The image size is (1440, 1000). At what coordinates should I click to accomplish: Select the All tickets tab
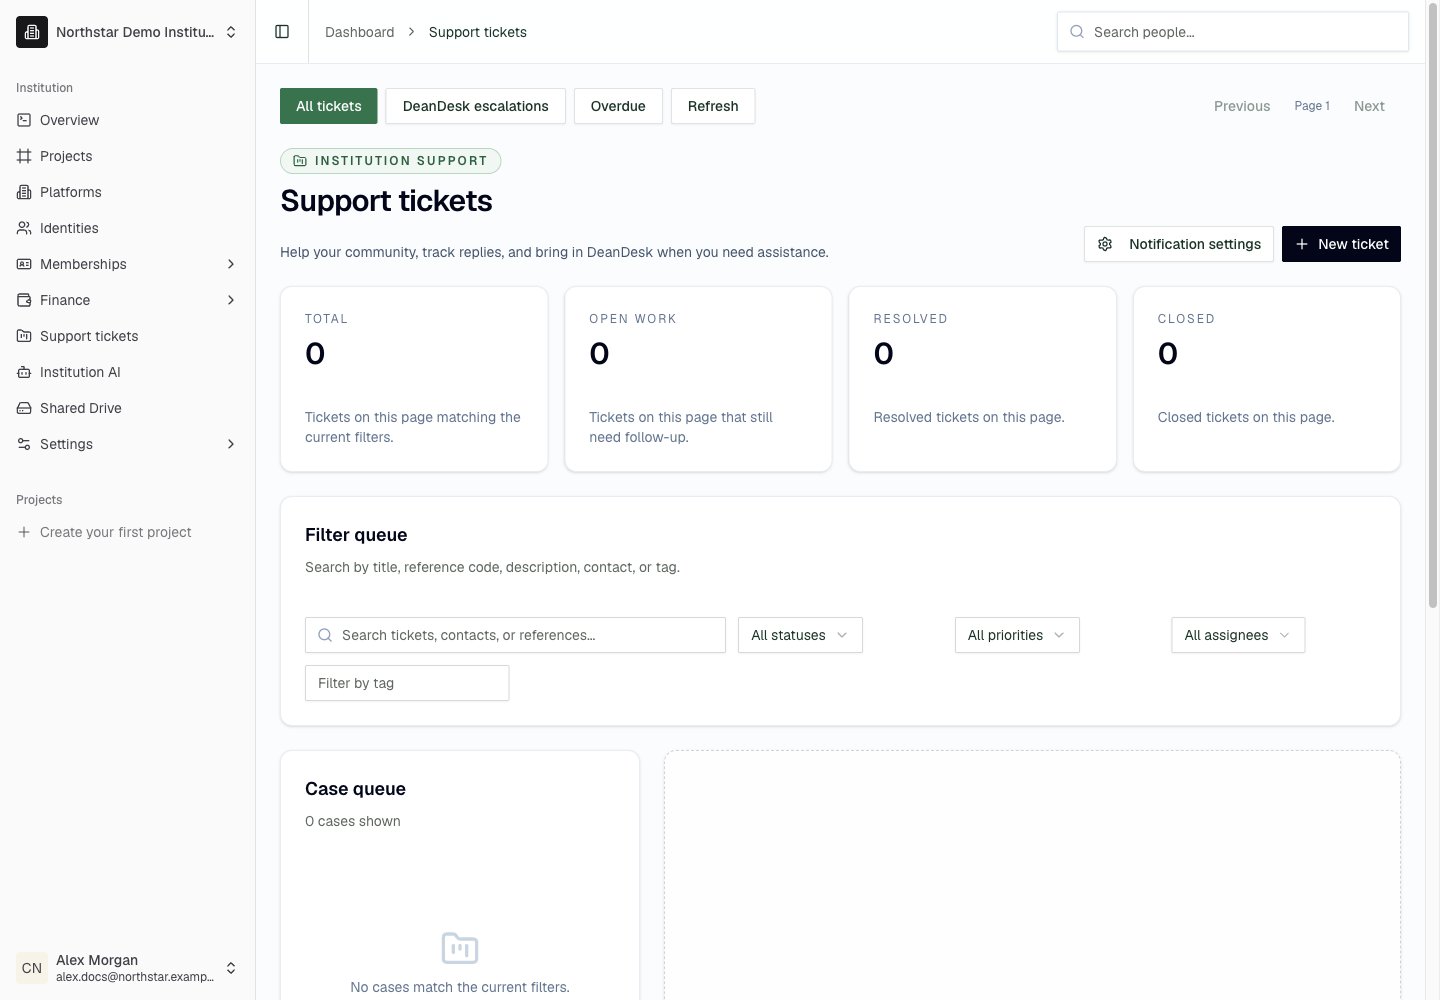click(328, 106)
